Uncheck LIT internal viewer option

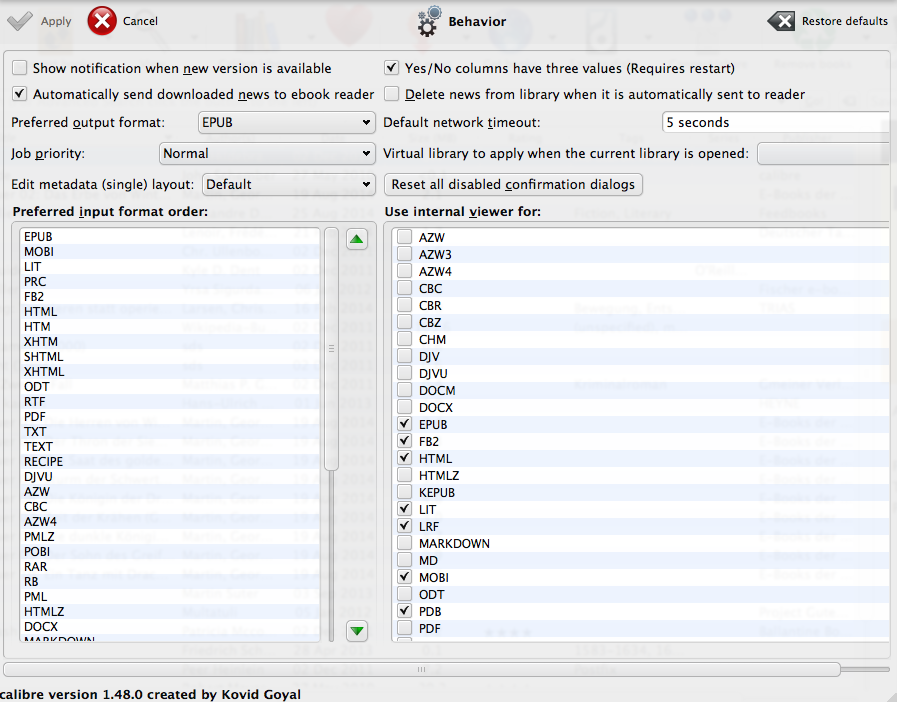click(x=404, y=509)
